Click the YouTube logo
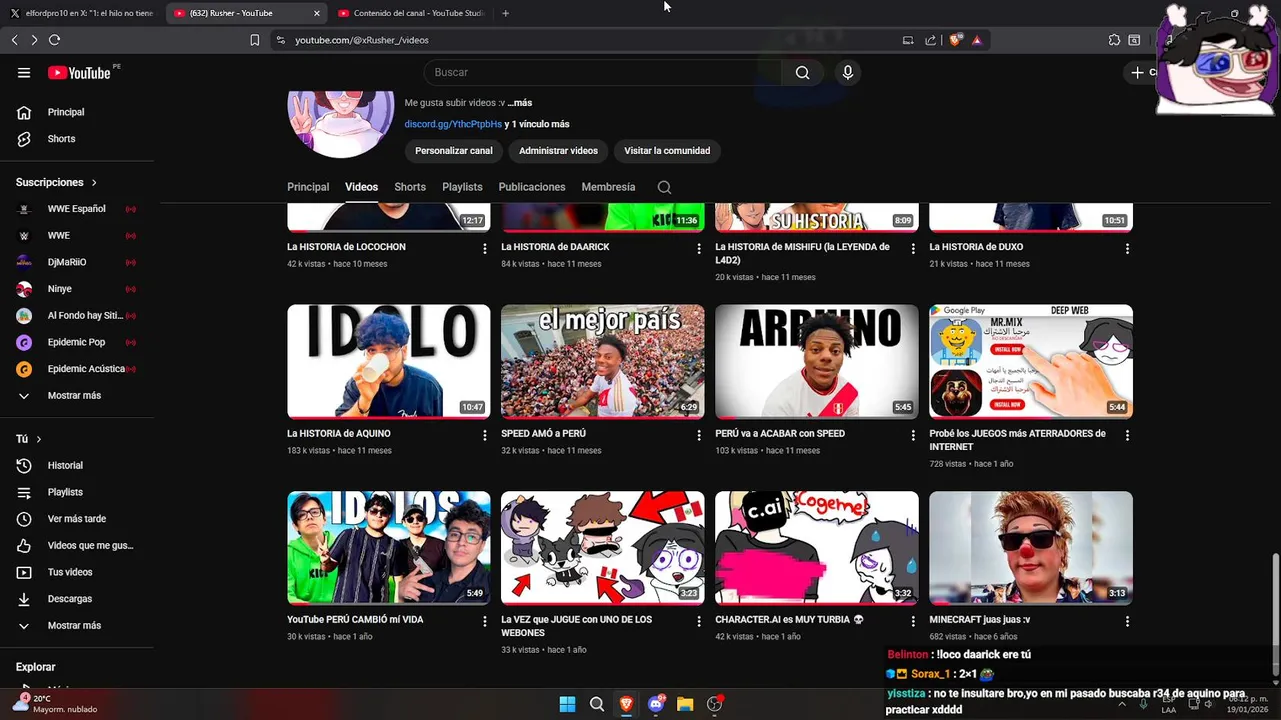The image size is (1281, 720). (79, 72)
